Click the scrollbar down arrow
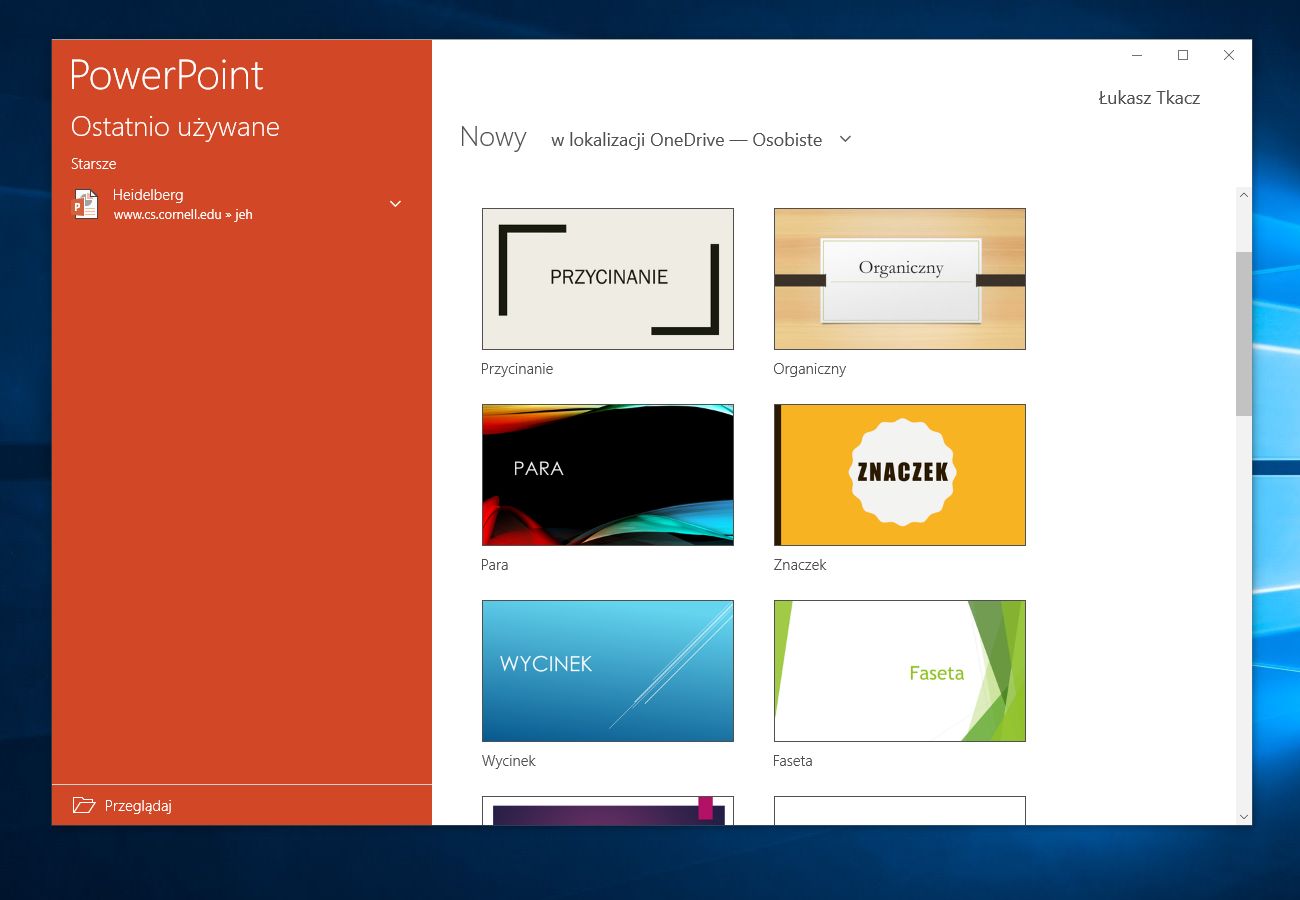 point(1243,815)
